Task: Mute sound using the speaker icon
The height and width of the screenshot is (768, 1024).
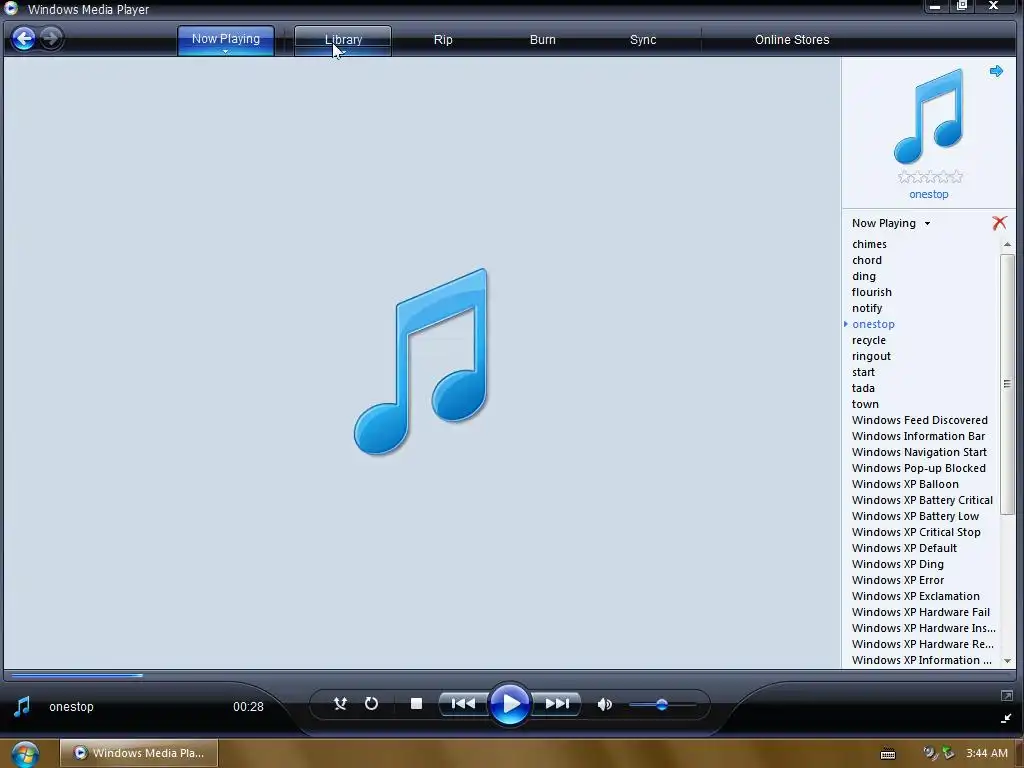Action: [604, 704]
